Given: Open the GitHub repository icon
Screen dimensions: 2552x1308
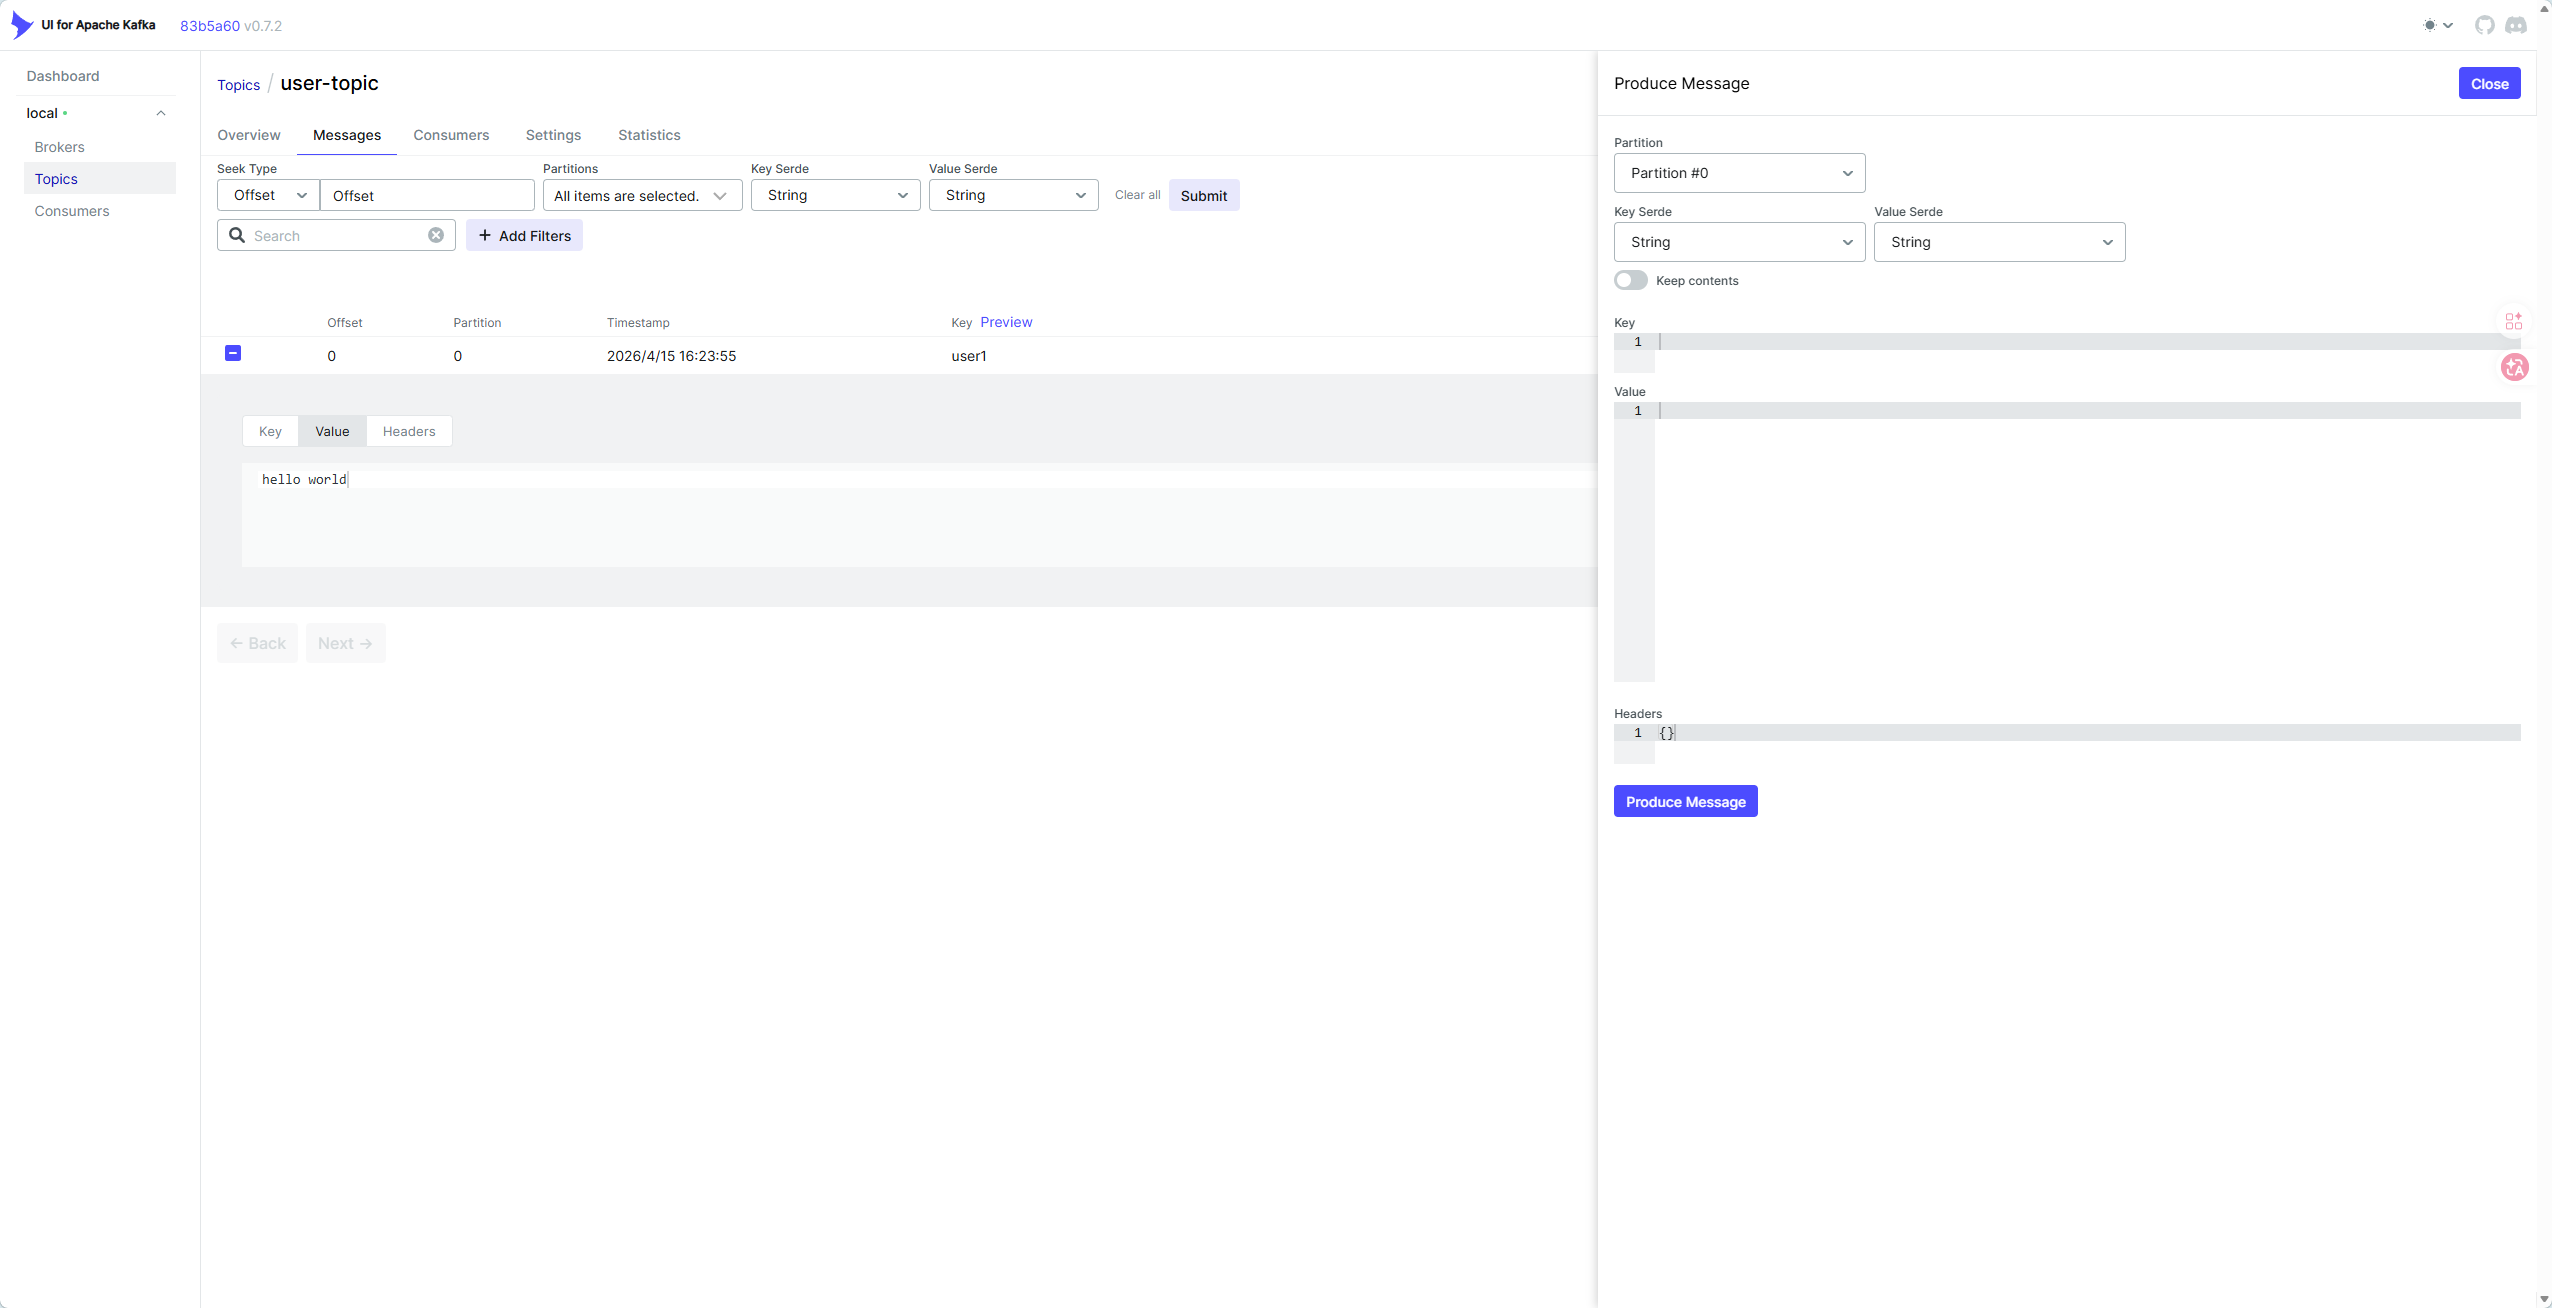Looking at the screenshot, I should tap(2484, 25).
